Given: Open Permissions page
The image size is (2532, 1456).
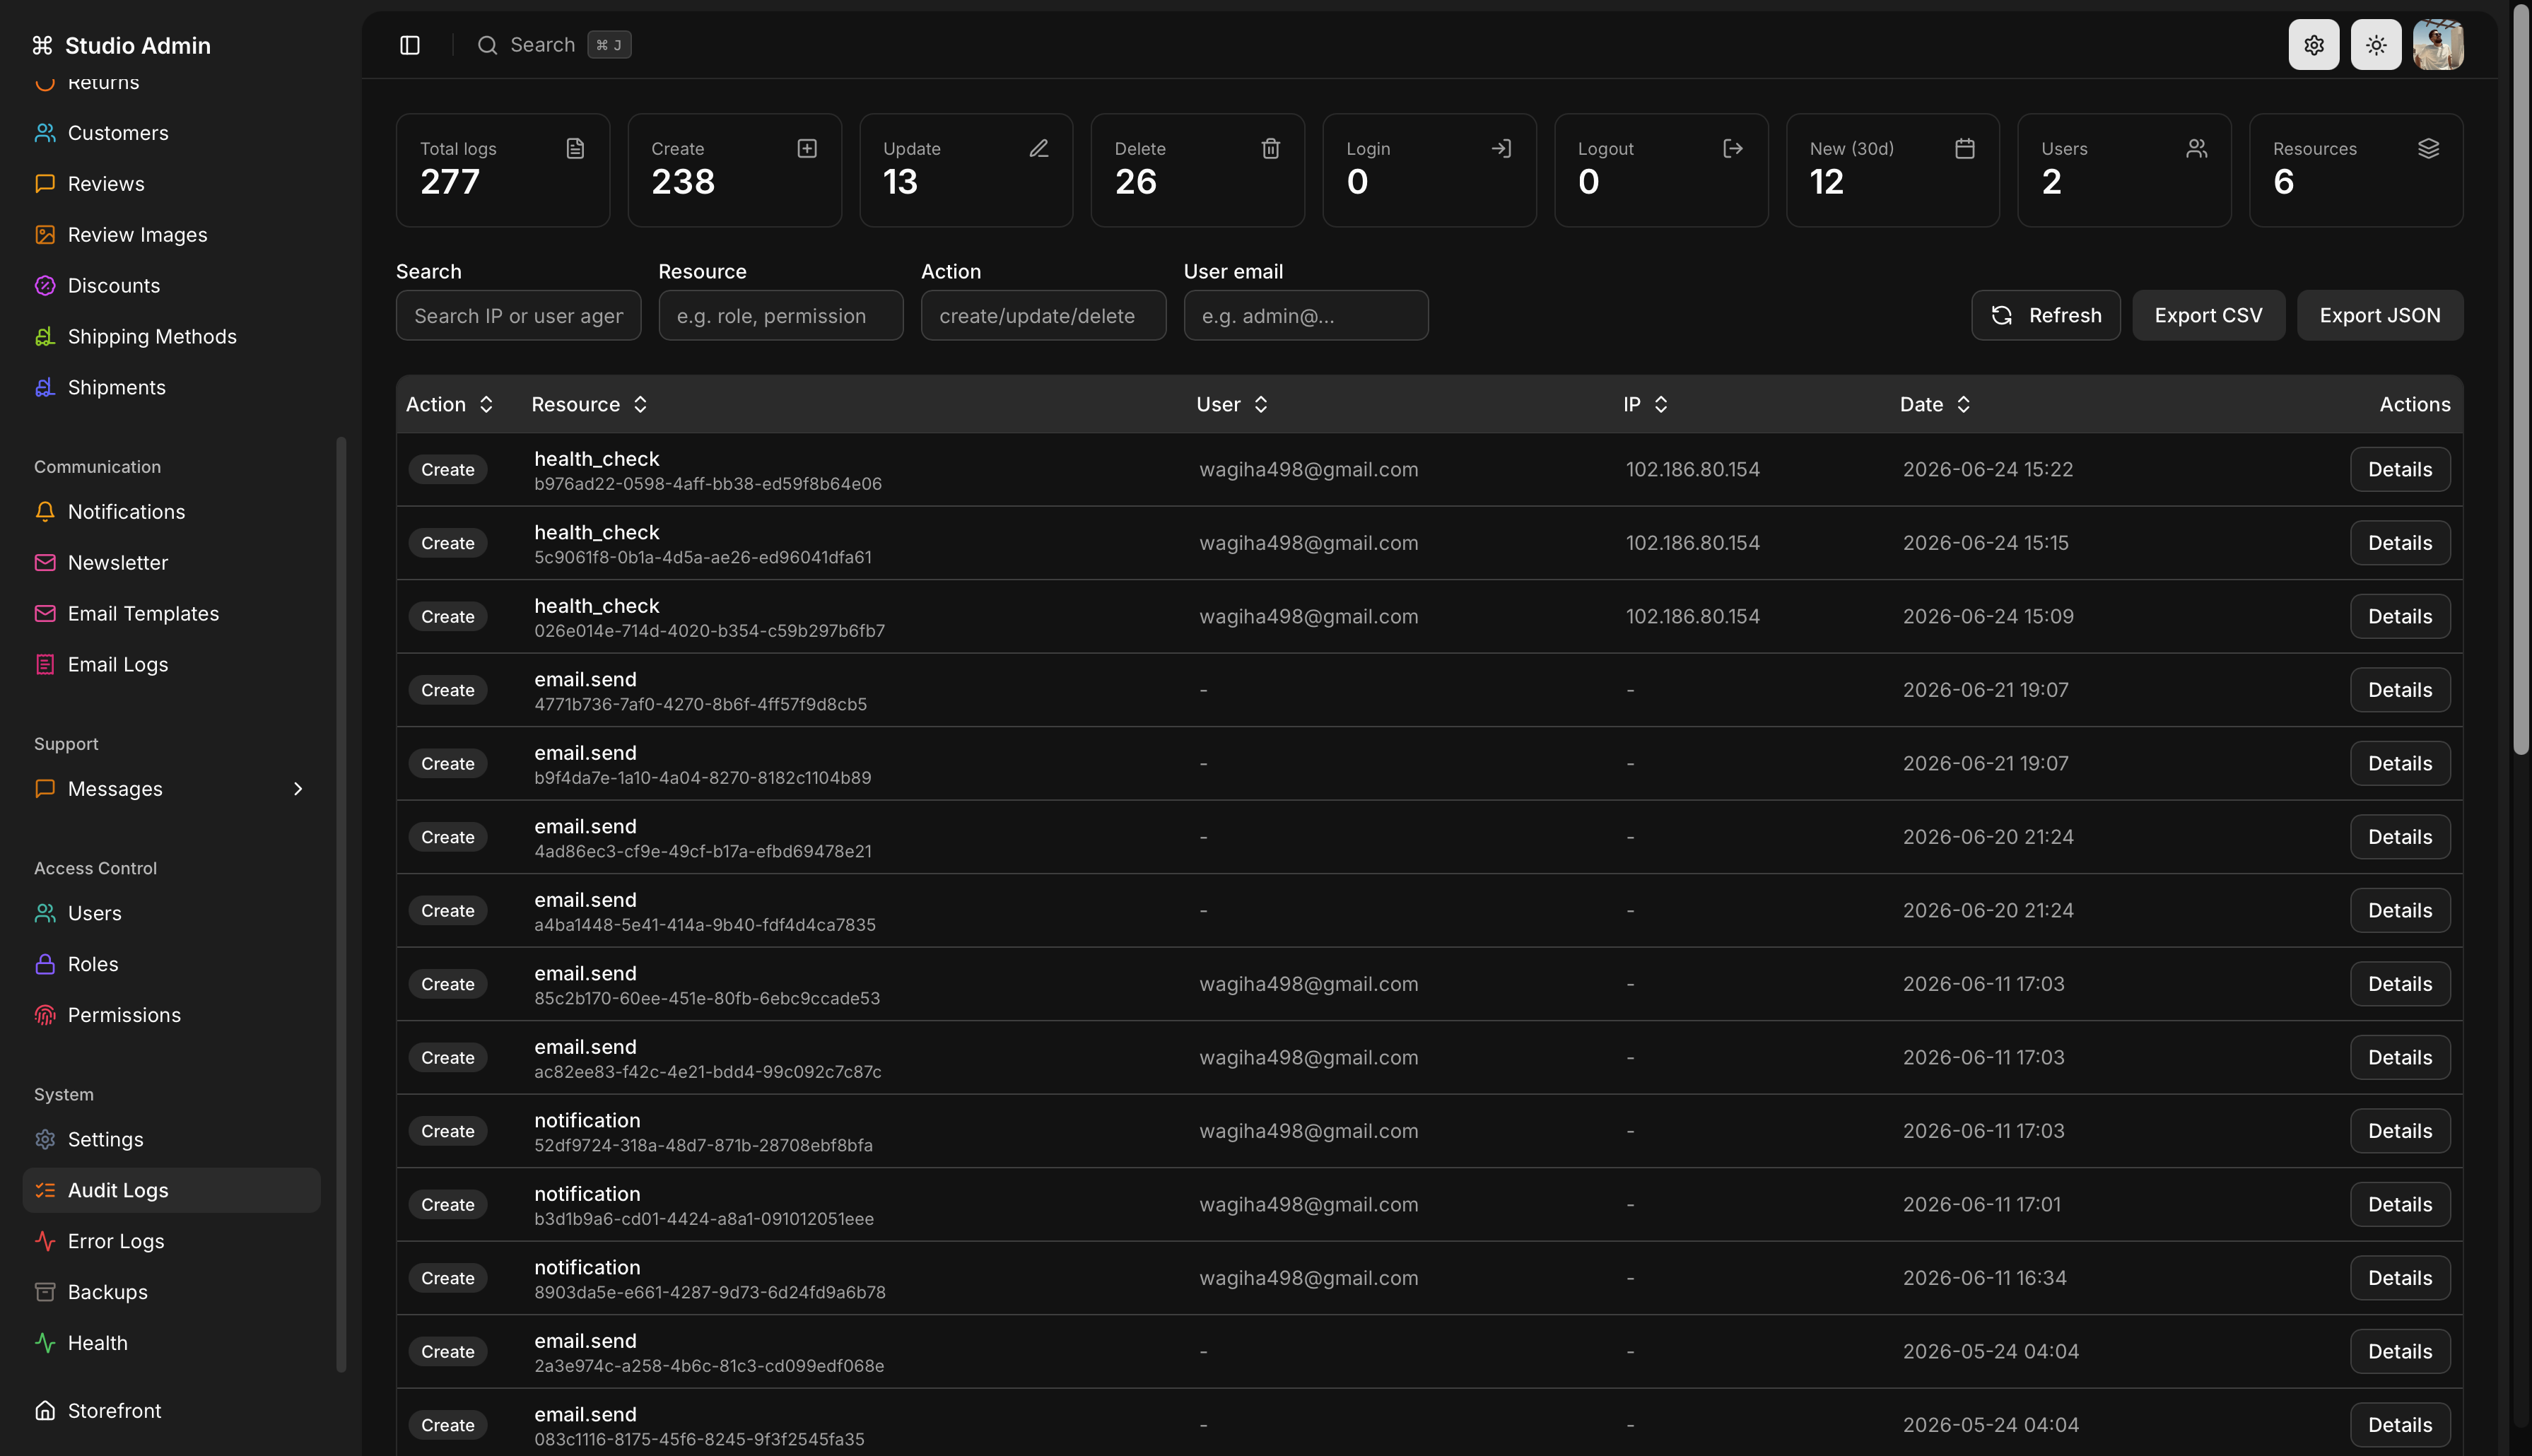Looking at the screenshot, I should (171, 1015).
